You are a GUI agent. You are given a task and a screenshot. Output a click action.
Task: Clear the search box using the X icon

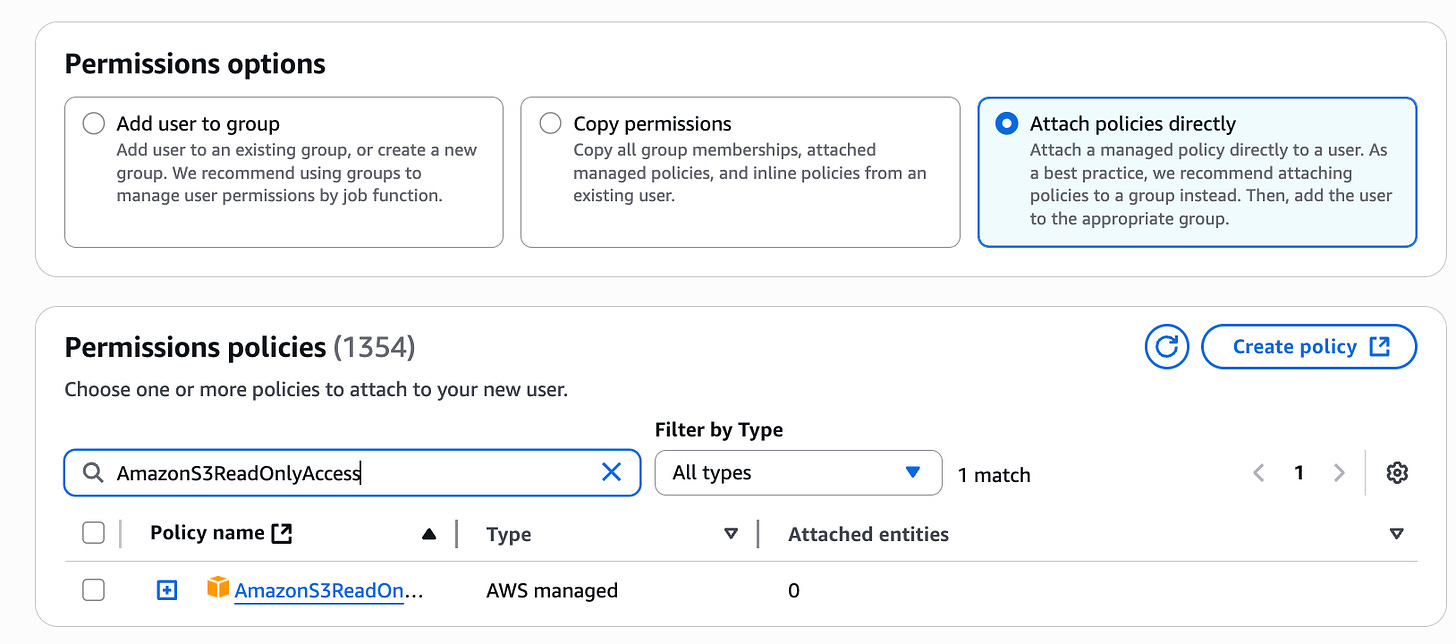[x=611, y=472]
